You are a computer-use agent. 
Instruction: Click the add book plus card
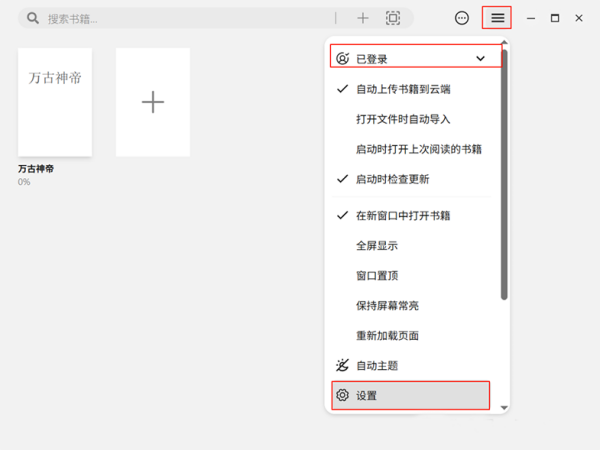tap(153, 102)
